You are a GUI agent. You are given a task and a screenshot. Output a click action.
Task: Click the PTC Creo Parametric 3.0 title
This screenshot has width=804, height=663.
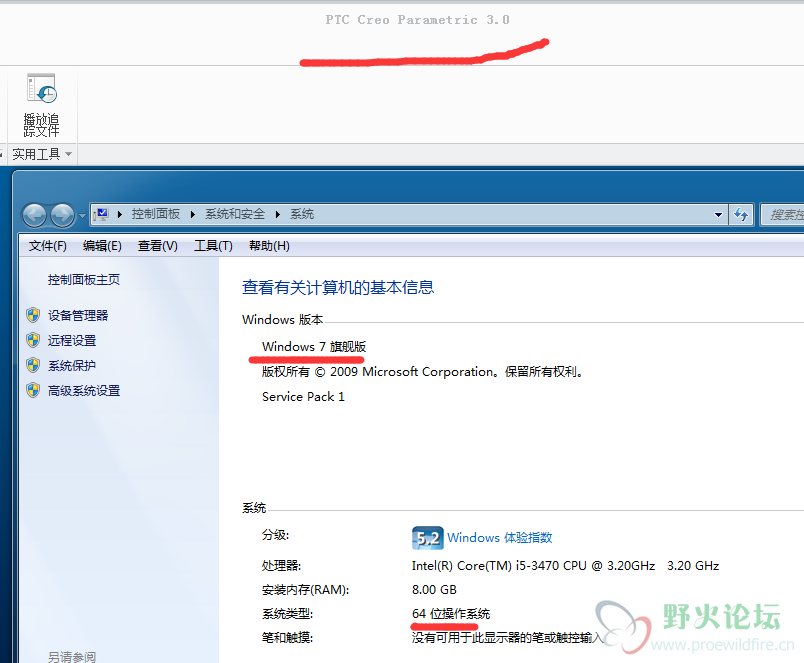tap(417, 20)
